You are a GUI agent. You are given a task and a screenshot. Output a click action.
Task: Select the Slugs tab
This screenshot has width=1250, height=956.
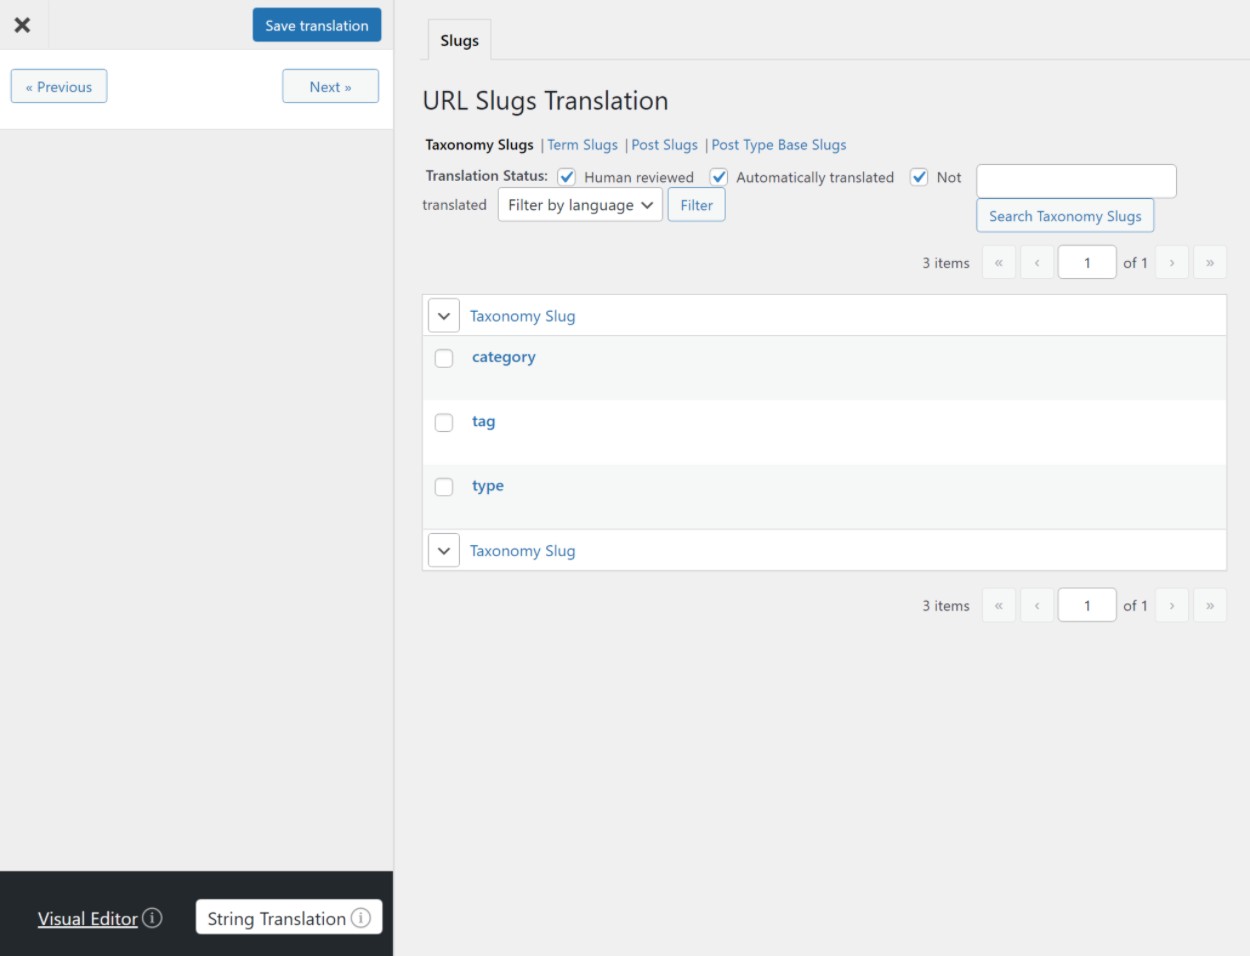458,40
